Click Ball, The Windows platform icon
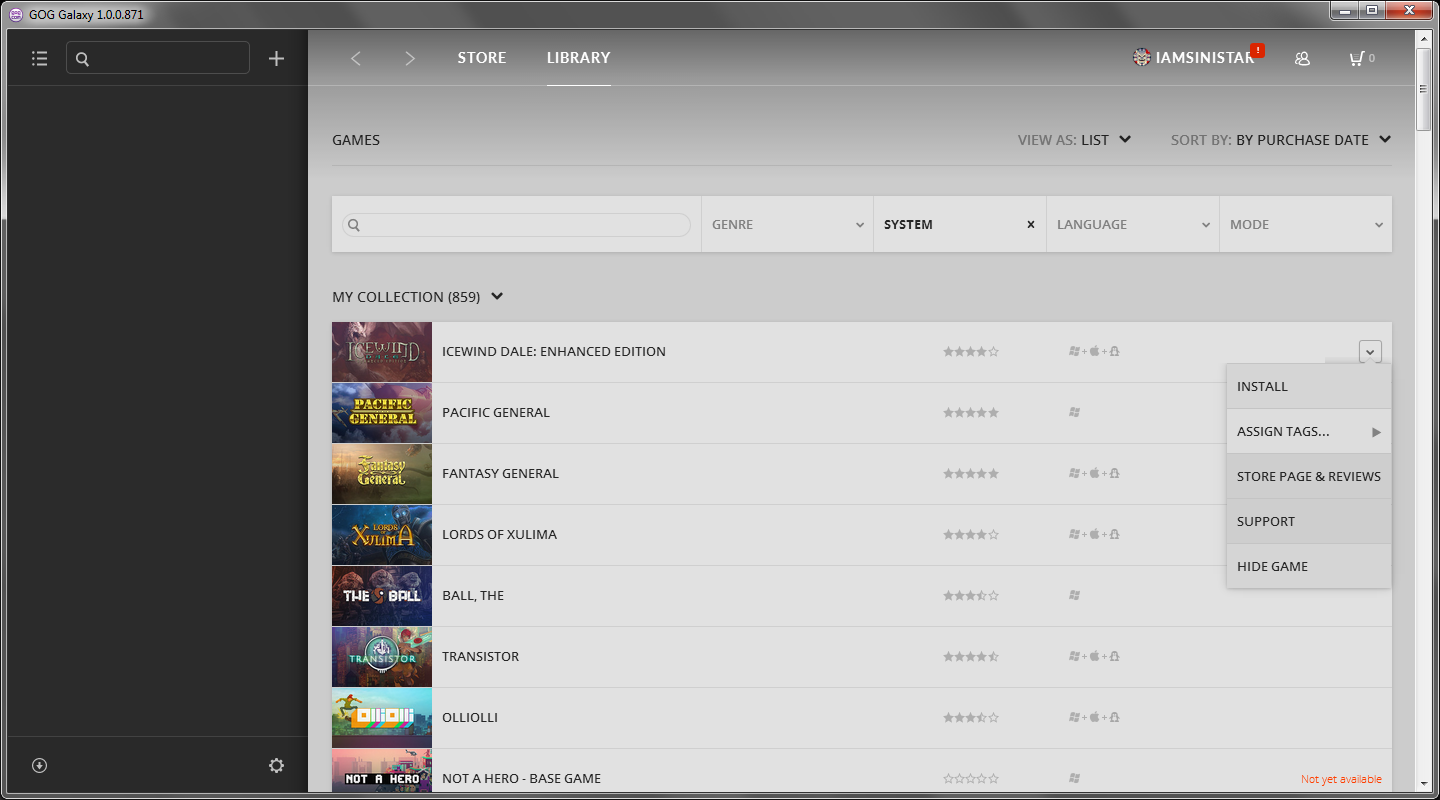Screen dimensions: 1440x800 pyautogui.click(x=1074, y=595)
